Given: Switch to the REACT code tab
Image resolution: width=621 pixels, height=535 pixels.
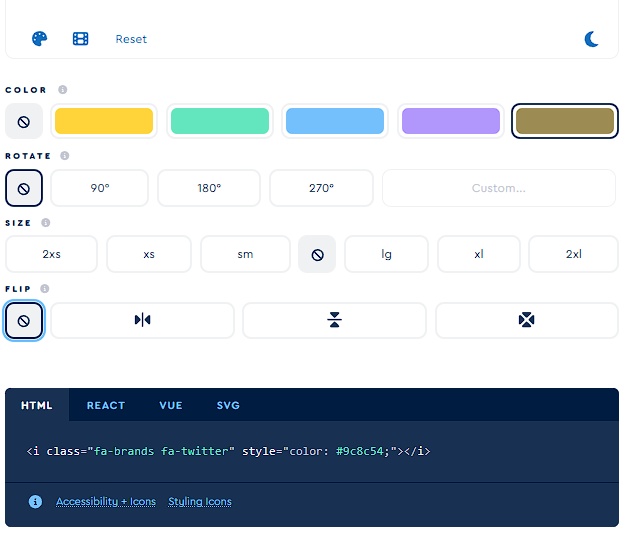Looking at the screenshot, I should [106, 405].
